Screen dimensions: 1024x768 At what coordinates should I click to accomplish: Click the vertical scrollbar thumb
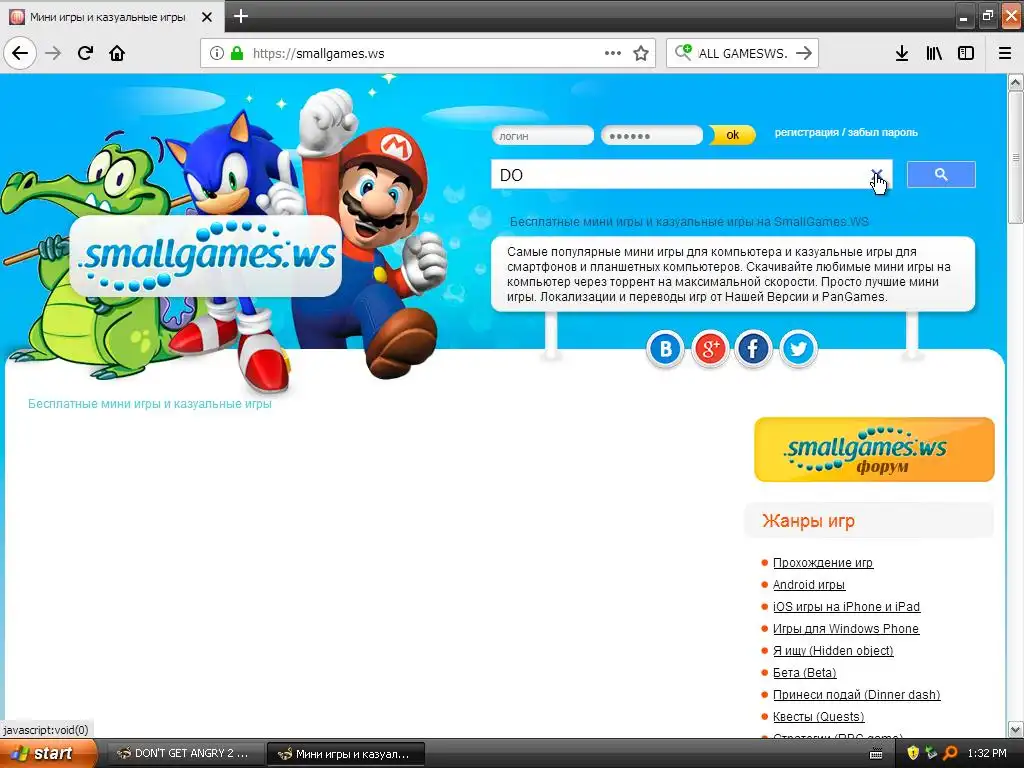pos(1016,157)
